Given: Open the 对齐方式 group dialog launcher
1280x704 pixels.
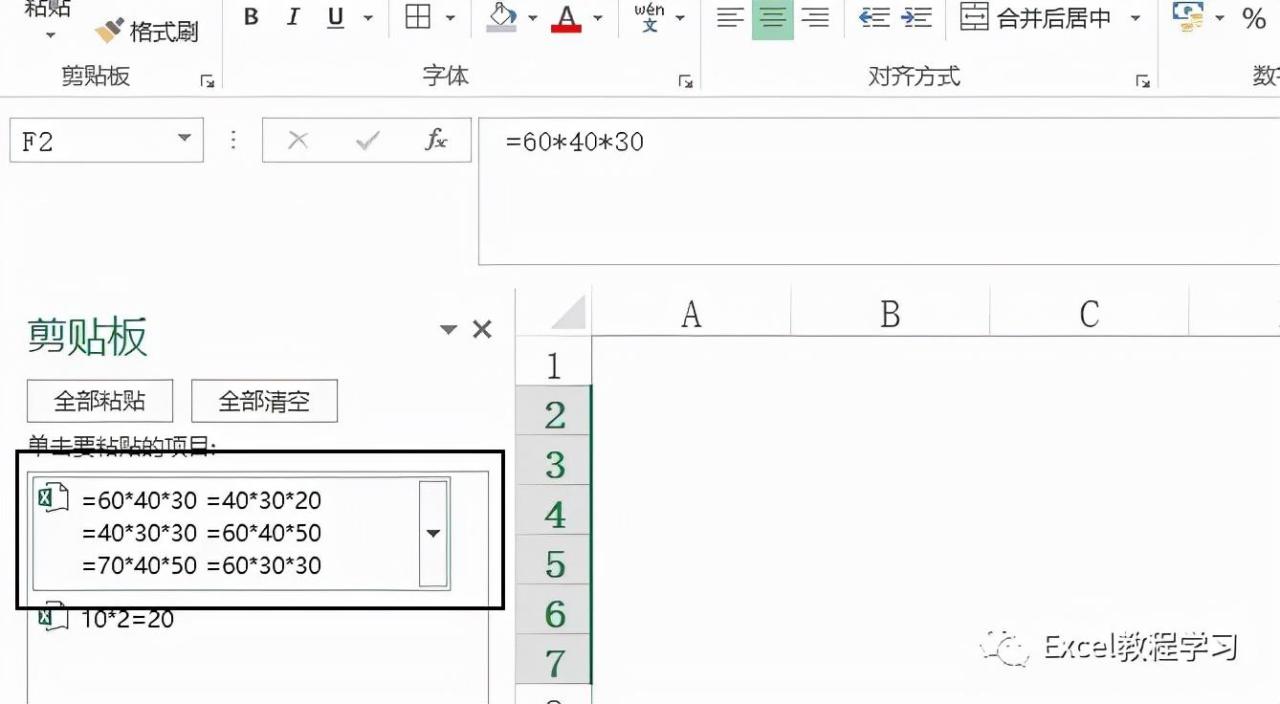Looking at the screenshot, I should 1143,81.
